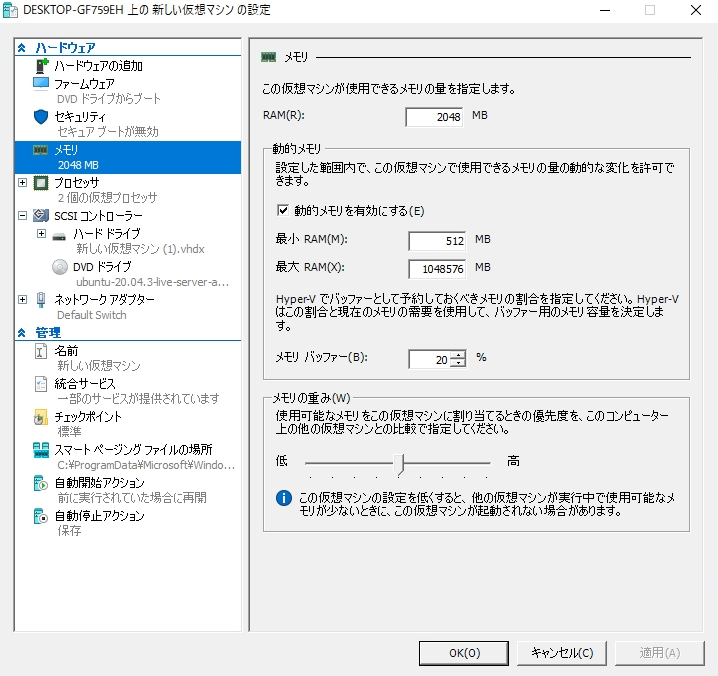Increase memory buffer with up spinner arrow
Viewport: 718px width, 676px height.
[x=458, y=355]
